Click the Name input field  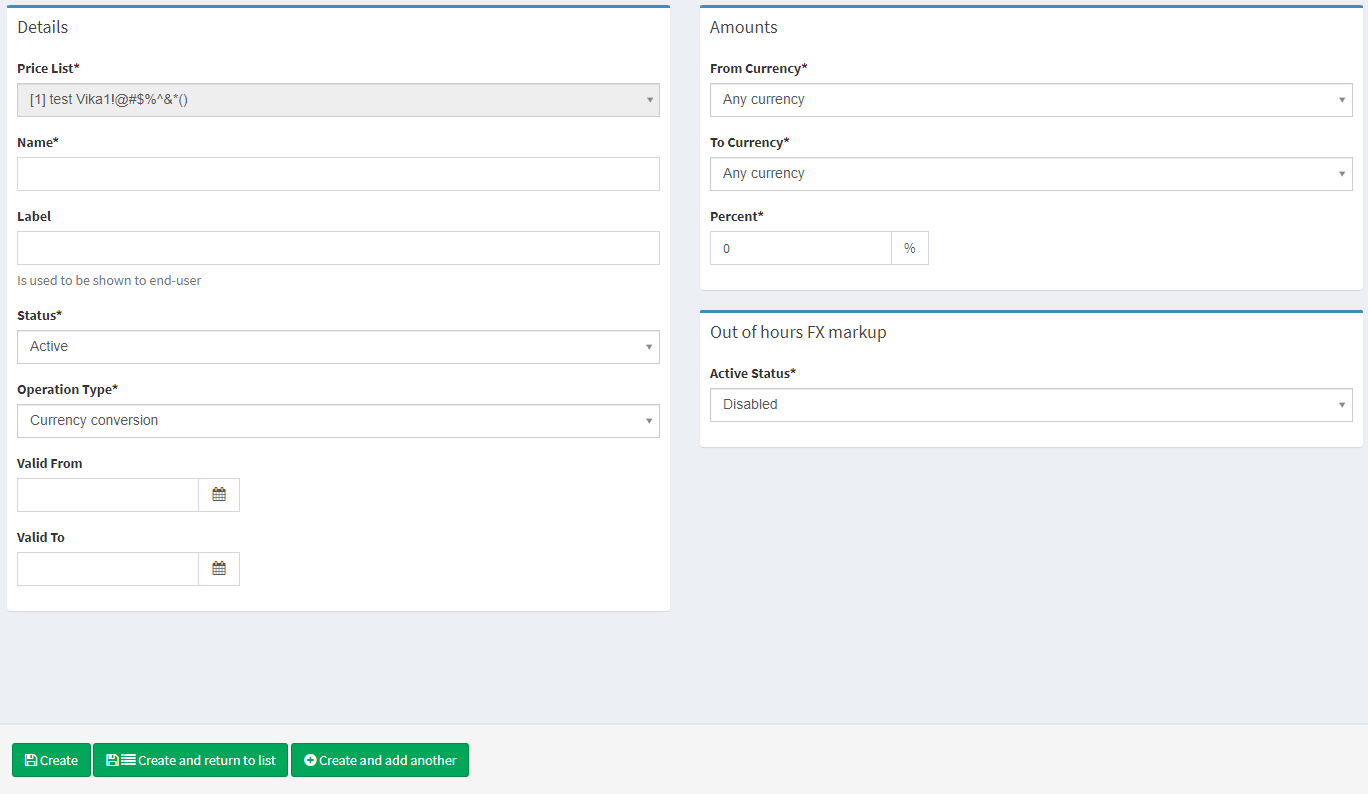[x=338, y=174]
